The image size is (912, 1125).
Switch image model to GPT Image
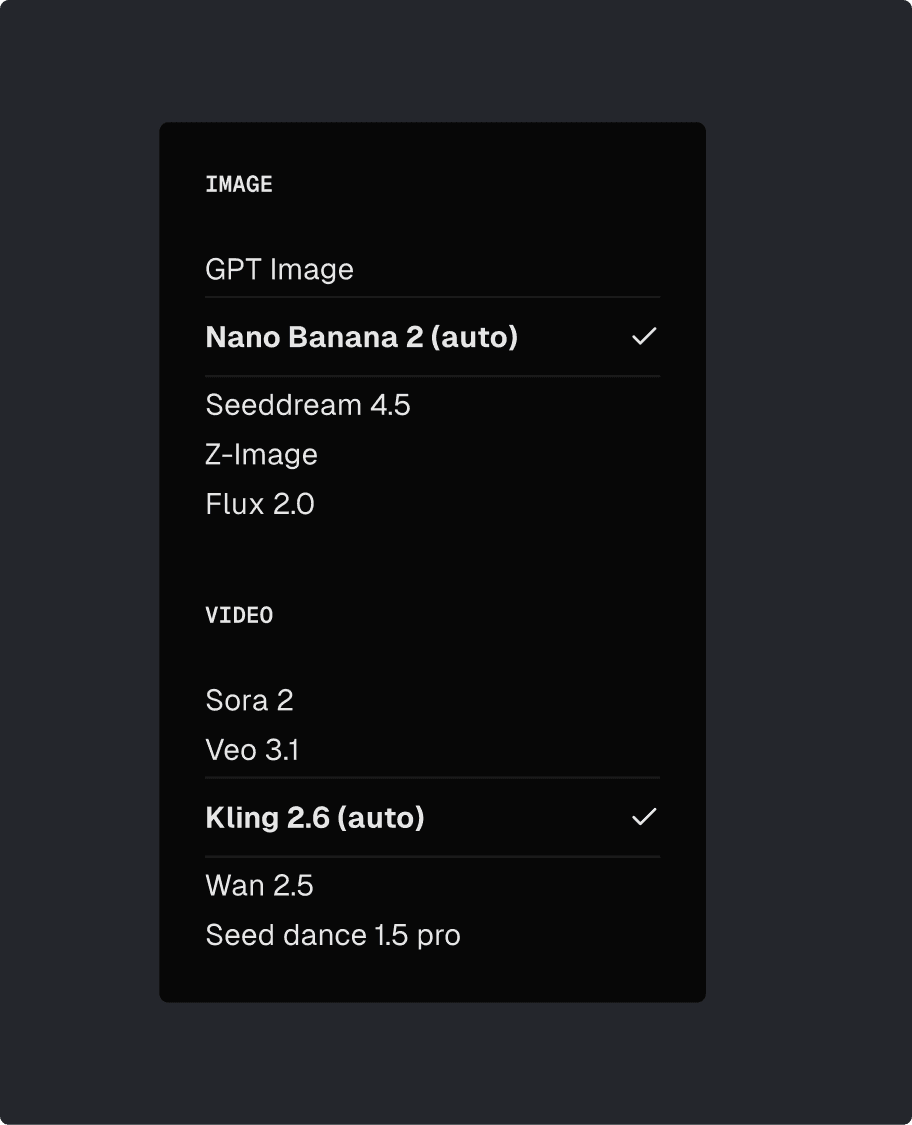(279, 269)
